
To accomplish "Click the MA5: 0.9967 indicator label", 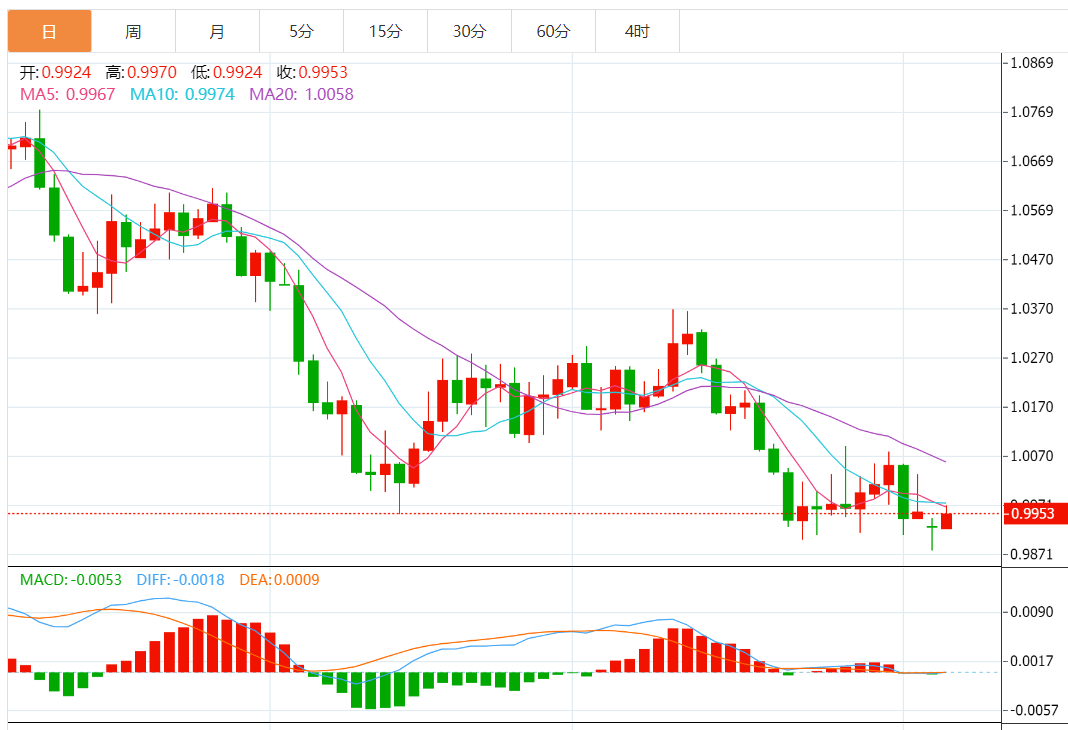I will pos(67,94).
